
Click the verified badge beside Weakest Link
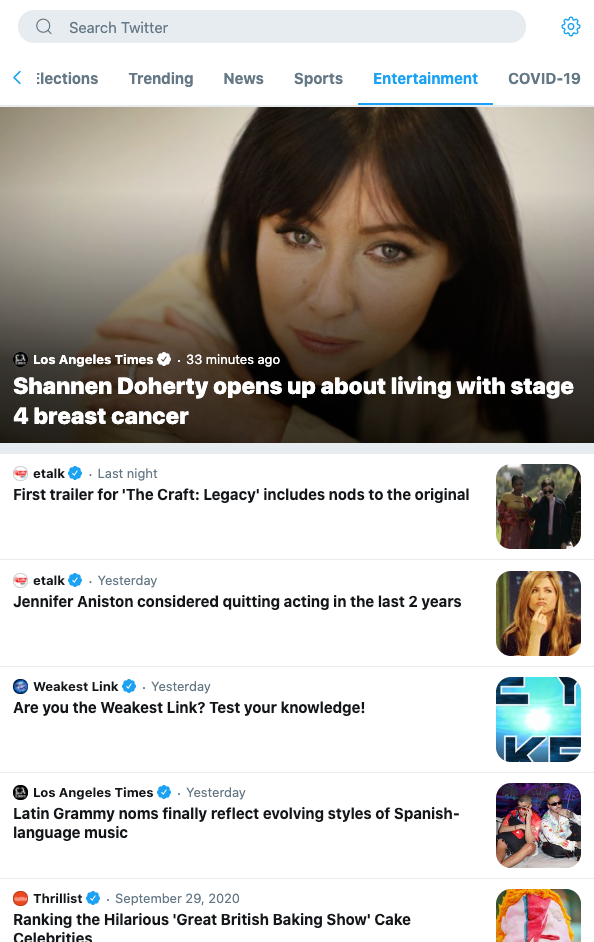pos(129,686)
